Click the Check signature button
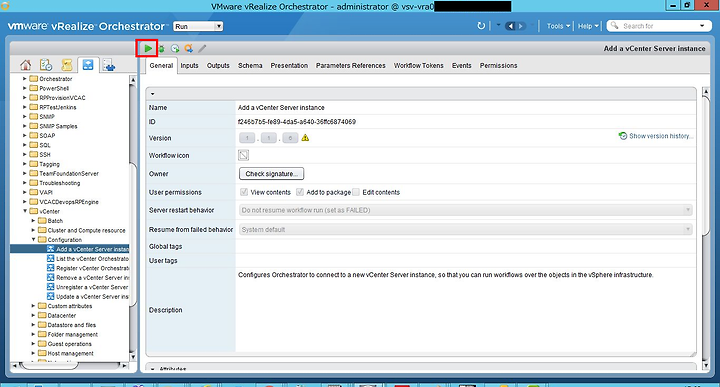Screen dimensions: 720x387 (271, 174)
